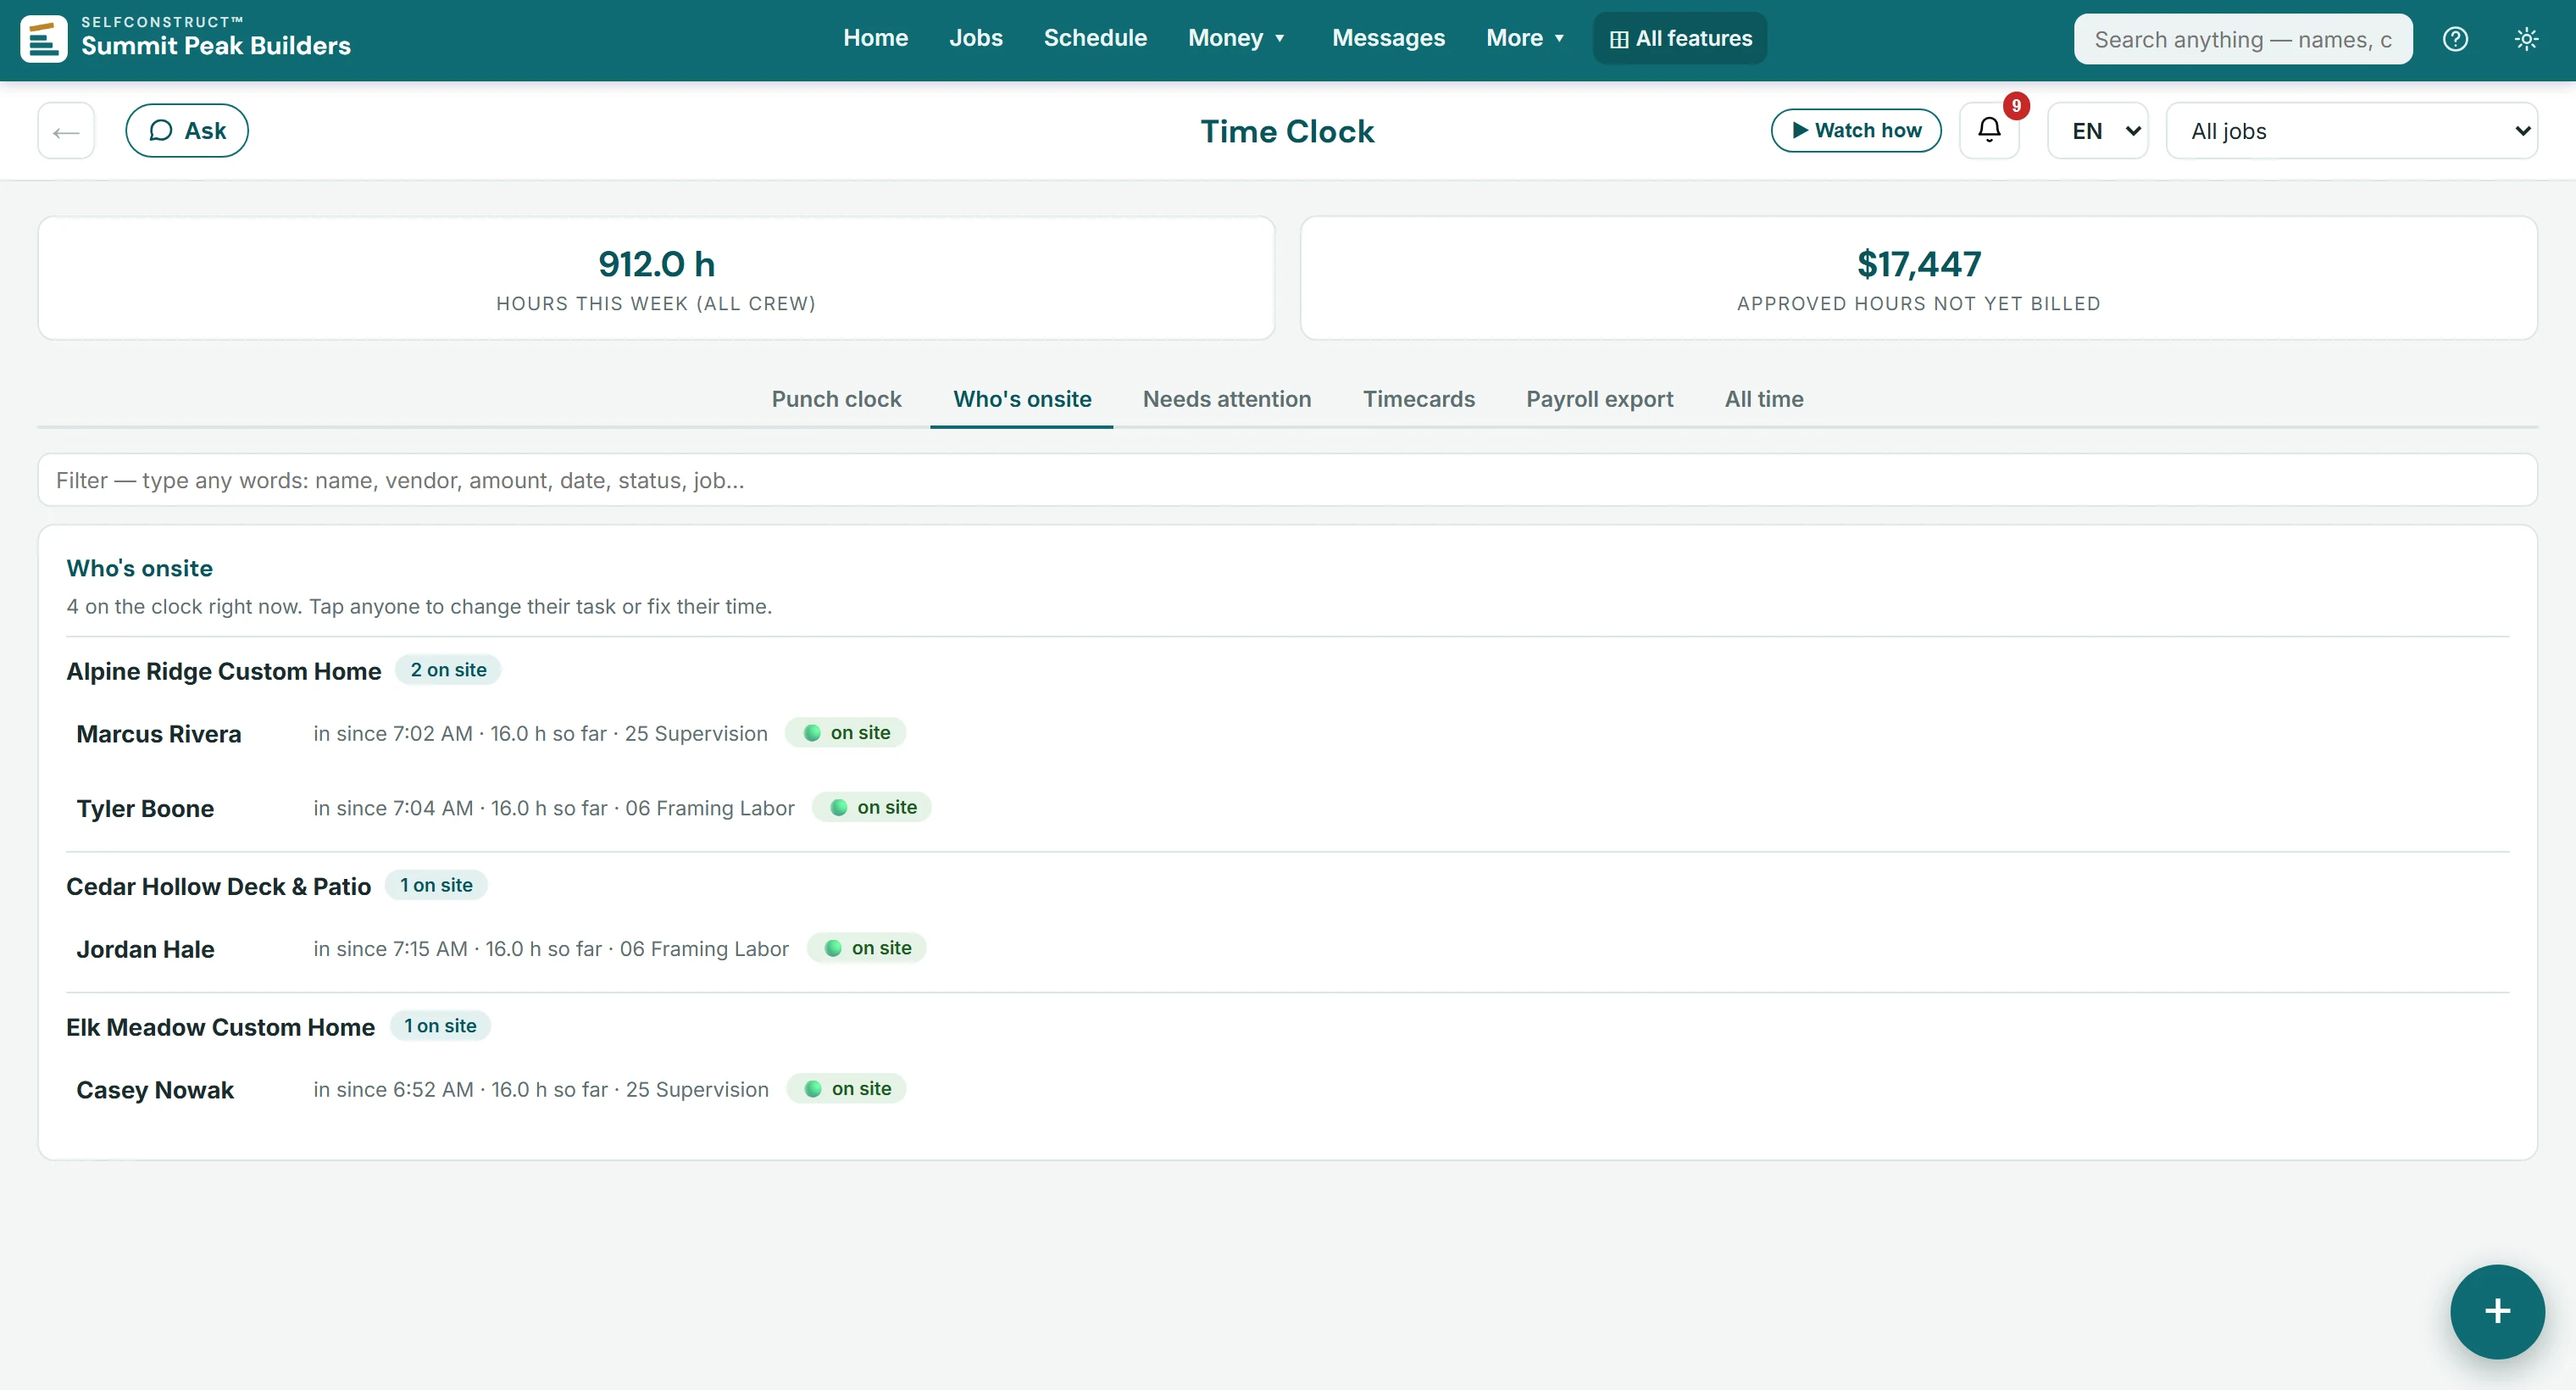
Task: Open the help question-mark icon
Action: click(2455, 39)
